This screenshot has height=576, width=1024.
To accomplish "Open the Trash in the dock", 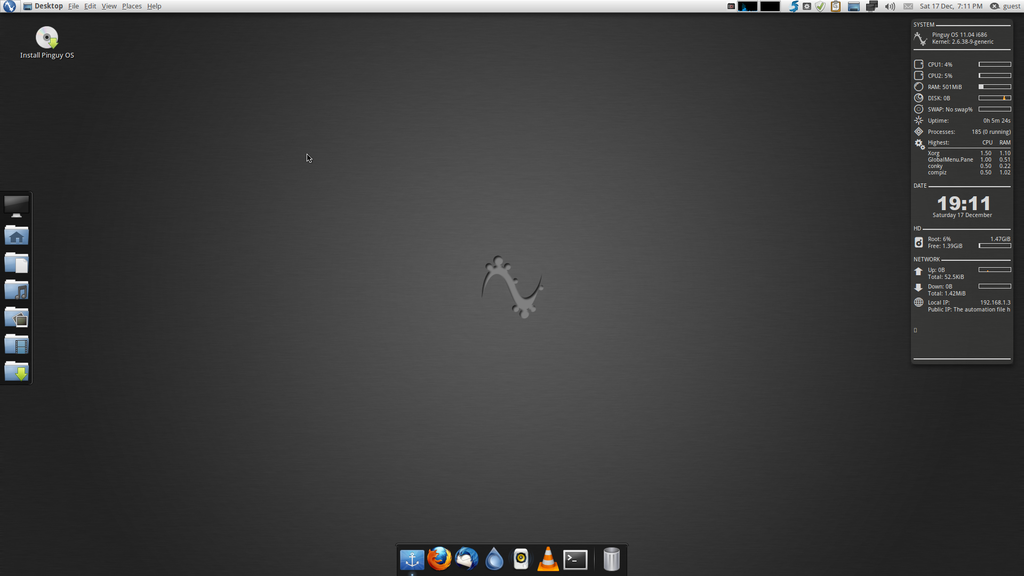I will click(x=611, y=559).
